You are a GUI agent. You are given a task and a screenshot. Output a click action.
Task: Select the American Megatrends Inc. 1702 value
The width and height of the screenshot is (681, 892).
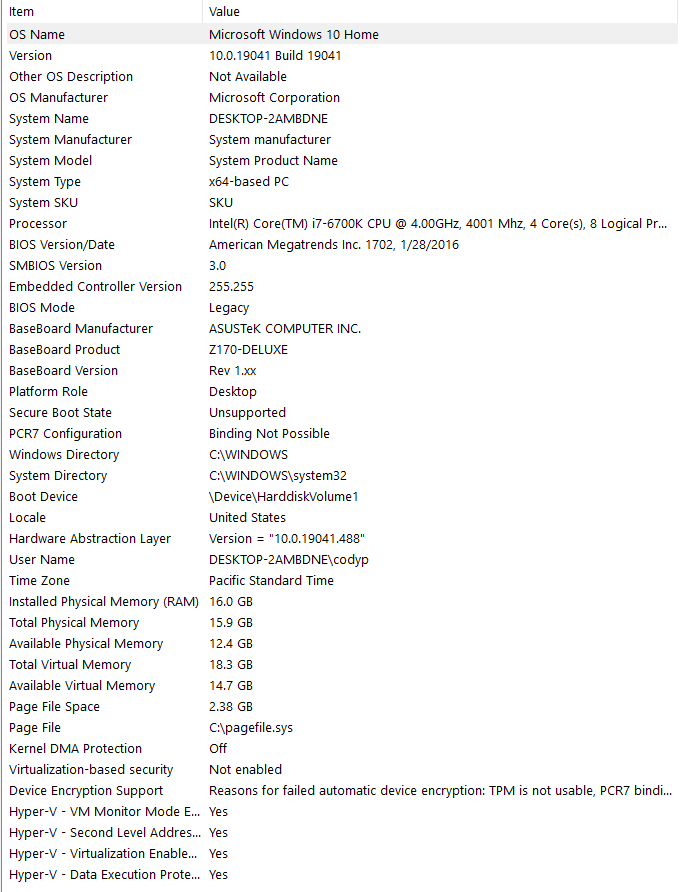334,245
